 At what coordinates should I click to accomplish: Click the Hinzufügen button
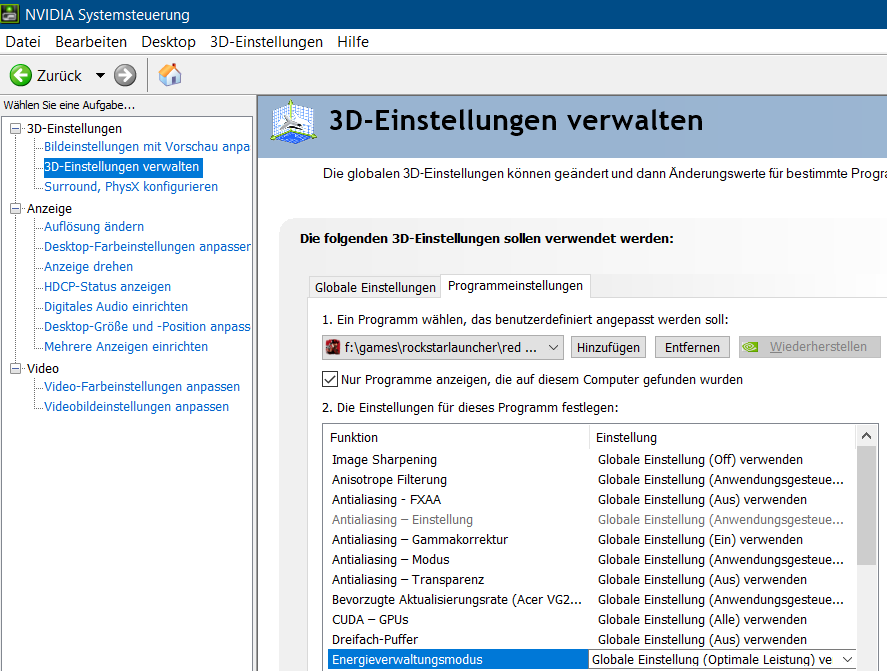click(x=608, y=347)
